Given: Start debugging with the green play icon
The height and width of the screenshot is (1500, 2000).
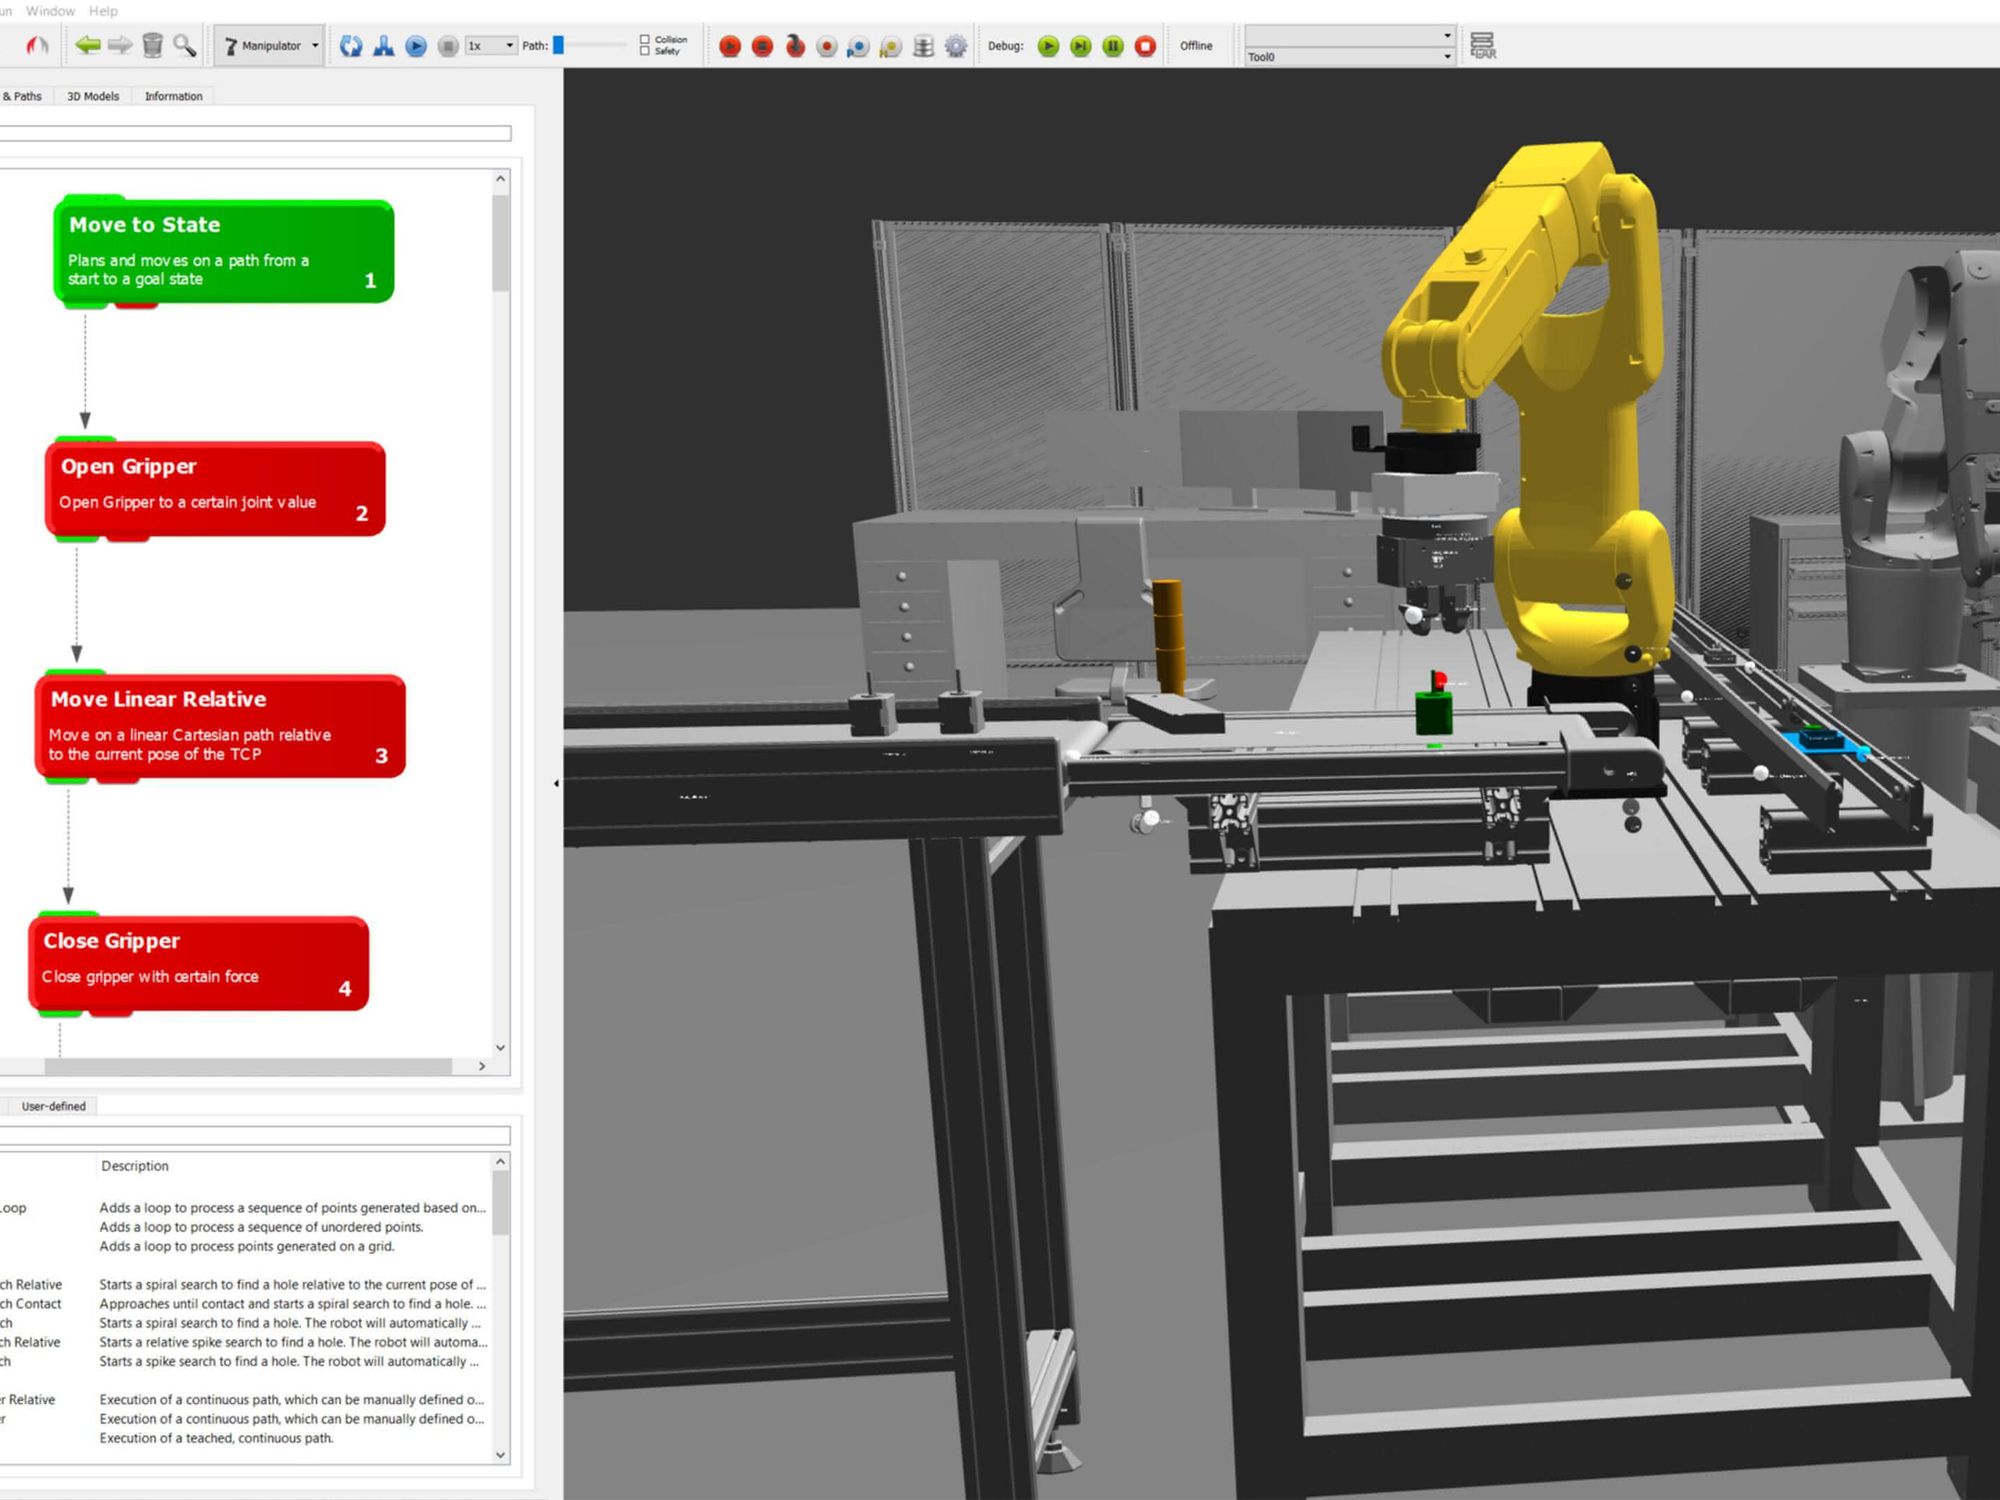Looking at the screenshot, I should [1048, 46].
